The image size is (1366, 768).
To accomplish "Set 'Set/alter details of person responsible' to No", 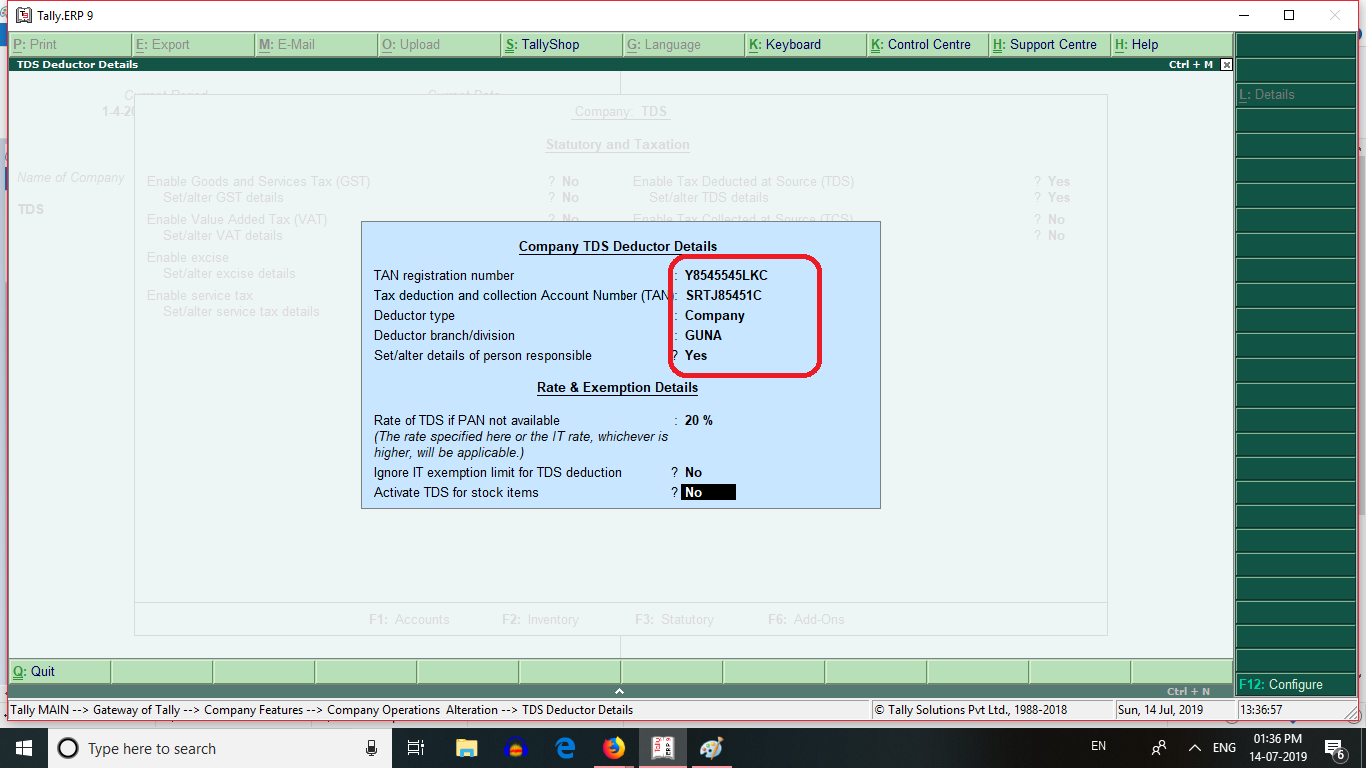I will 695,355.
